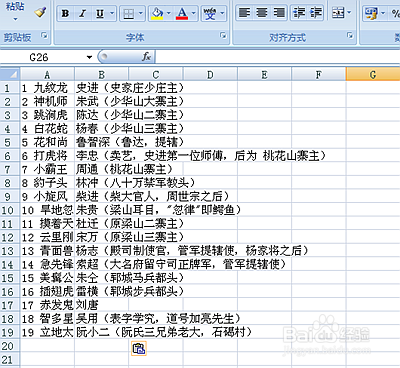Open the Clipboard (剪贴板) dialog launcher
This screenshot has height=368, width=400.
[44, 35]
